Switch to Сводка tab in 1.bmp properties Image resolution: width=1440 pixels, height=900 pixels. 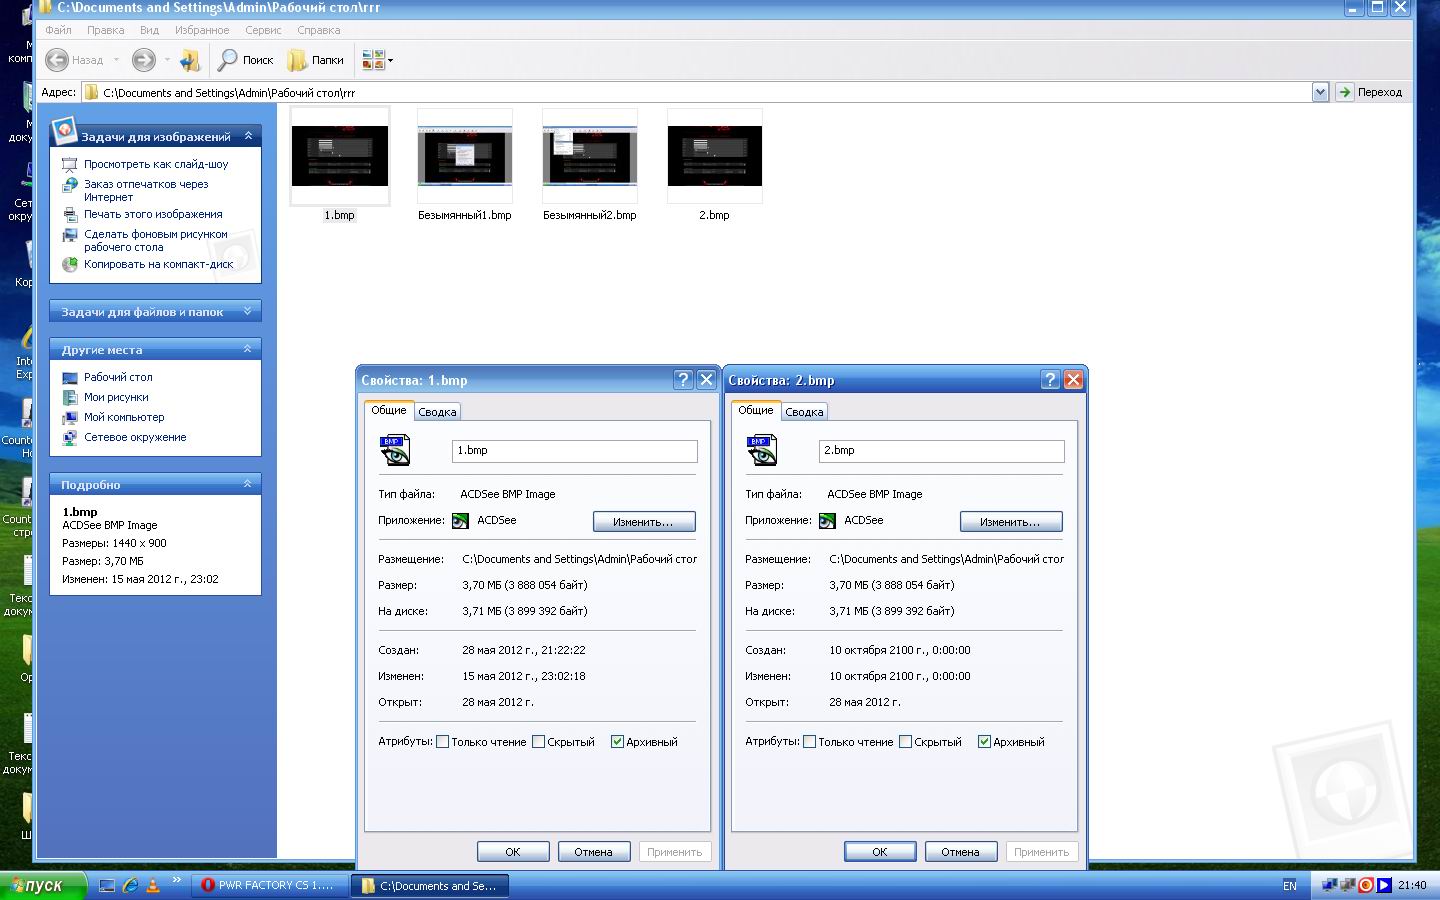437,412
